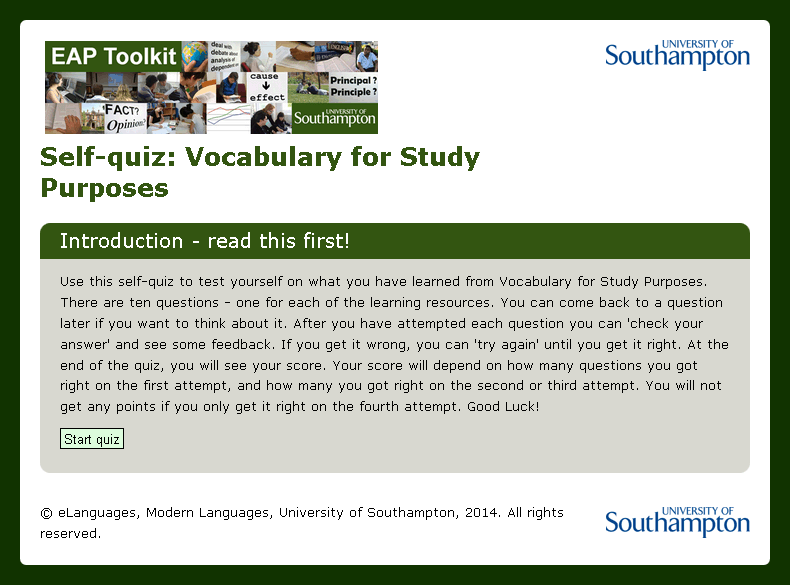The height and width of the screenshot is (585, 790).
Task: Select the line graph tile in banner
Action: [x=229, y=118]
